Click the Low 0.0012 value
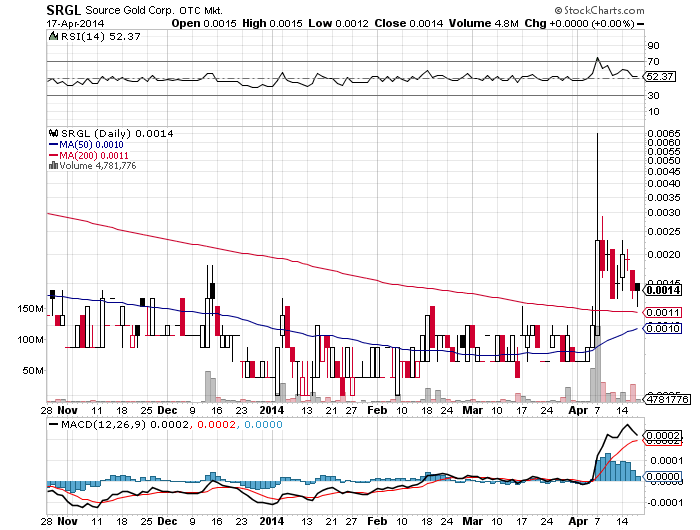Image resolution: width=700 pixels, height=530 pixels. pos(338,24)
